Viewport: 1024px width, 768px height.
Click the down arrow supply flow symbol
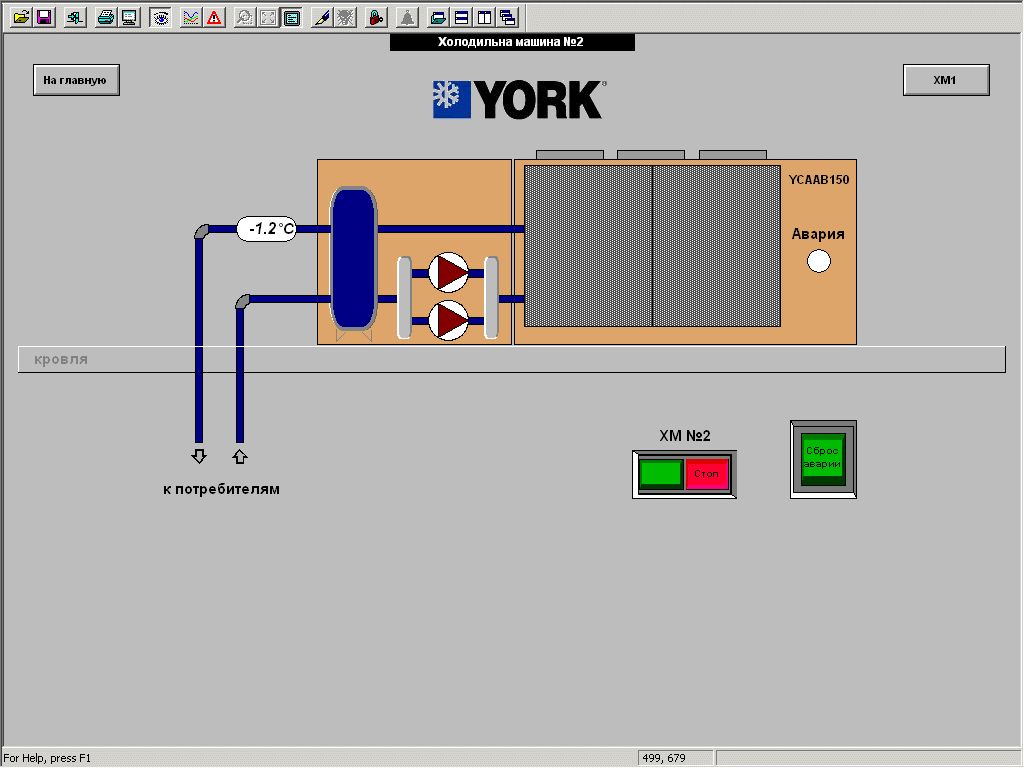199,456
